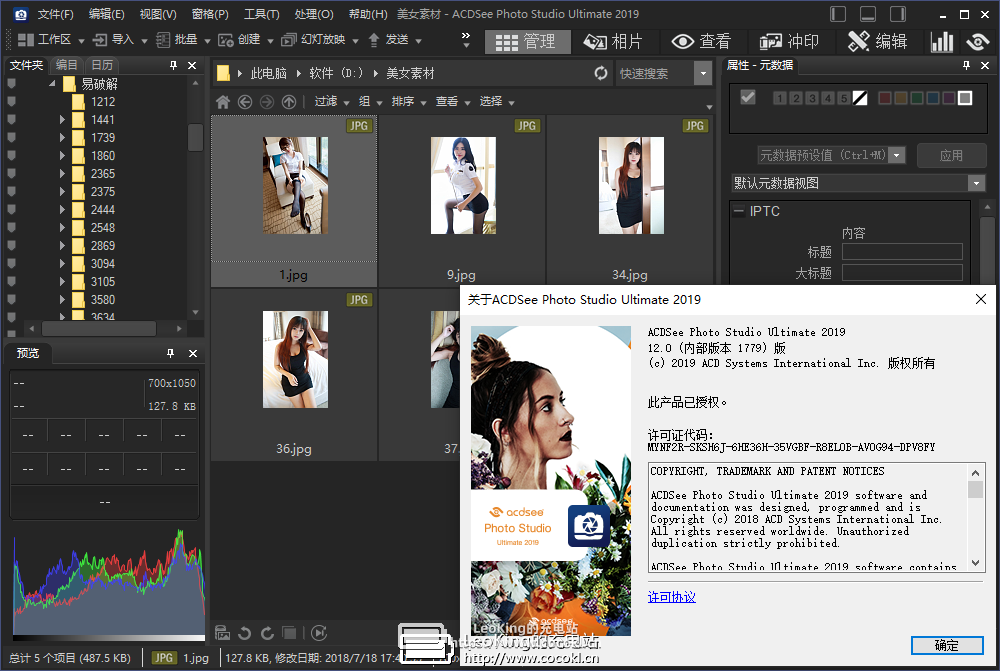Collapse the 易破解 folder node

(x=53, y=84)
